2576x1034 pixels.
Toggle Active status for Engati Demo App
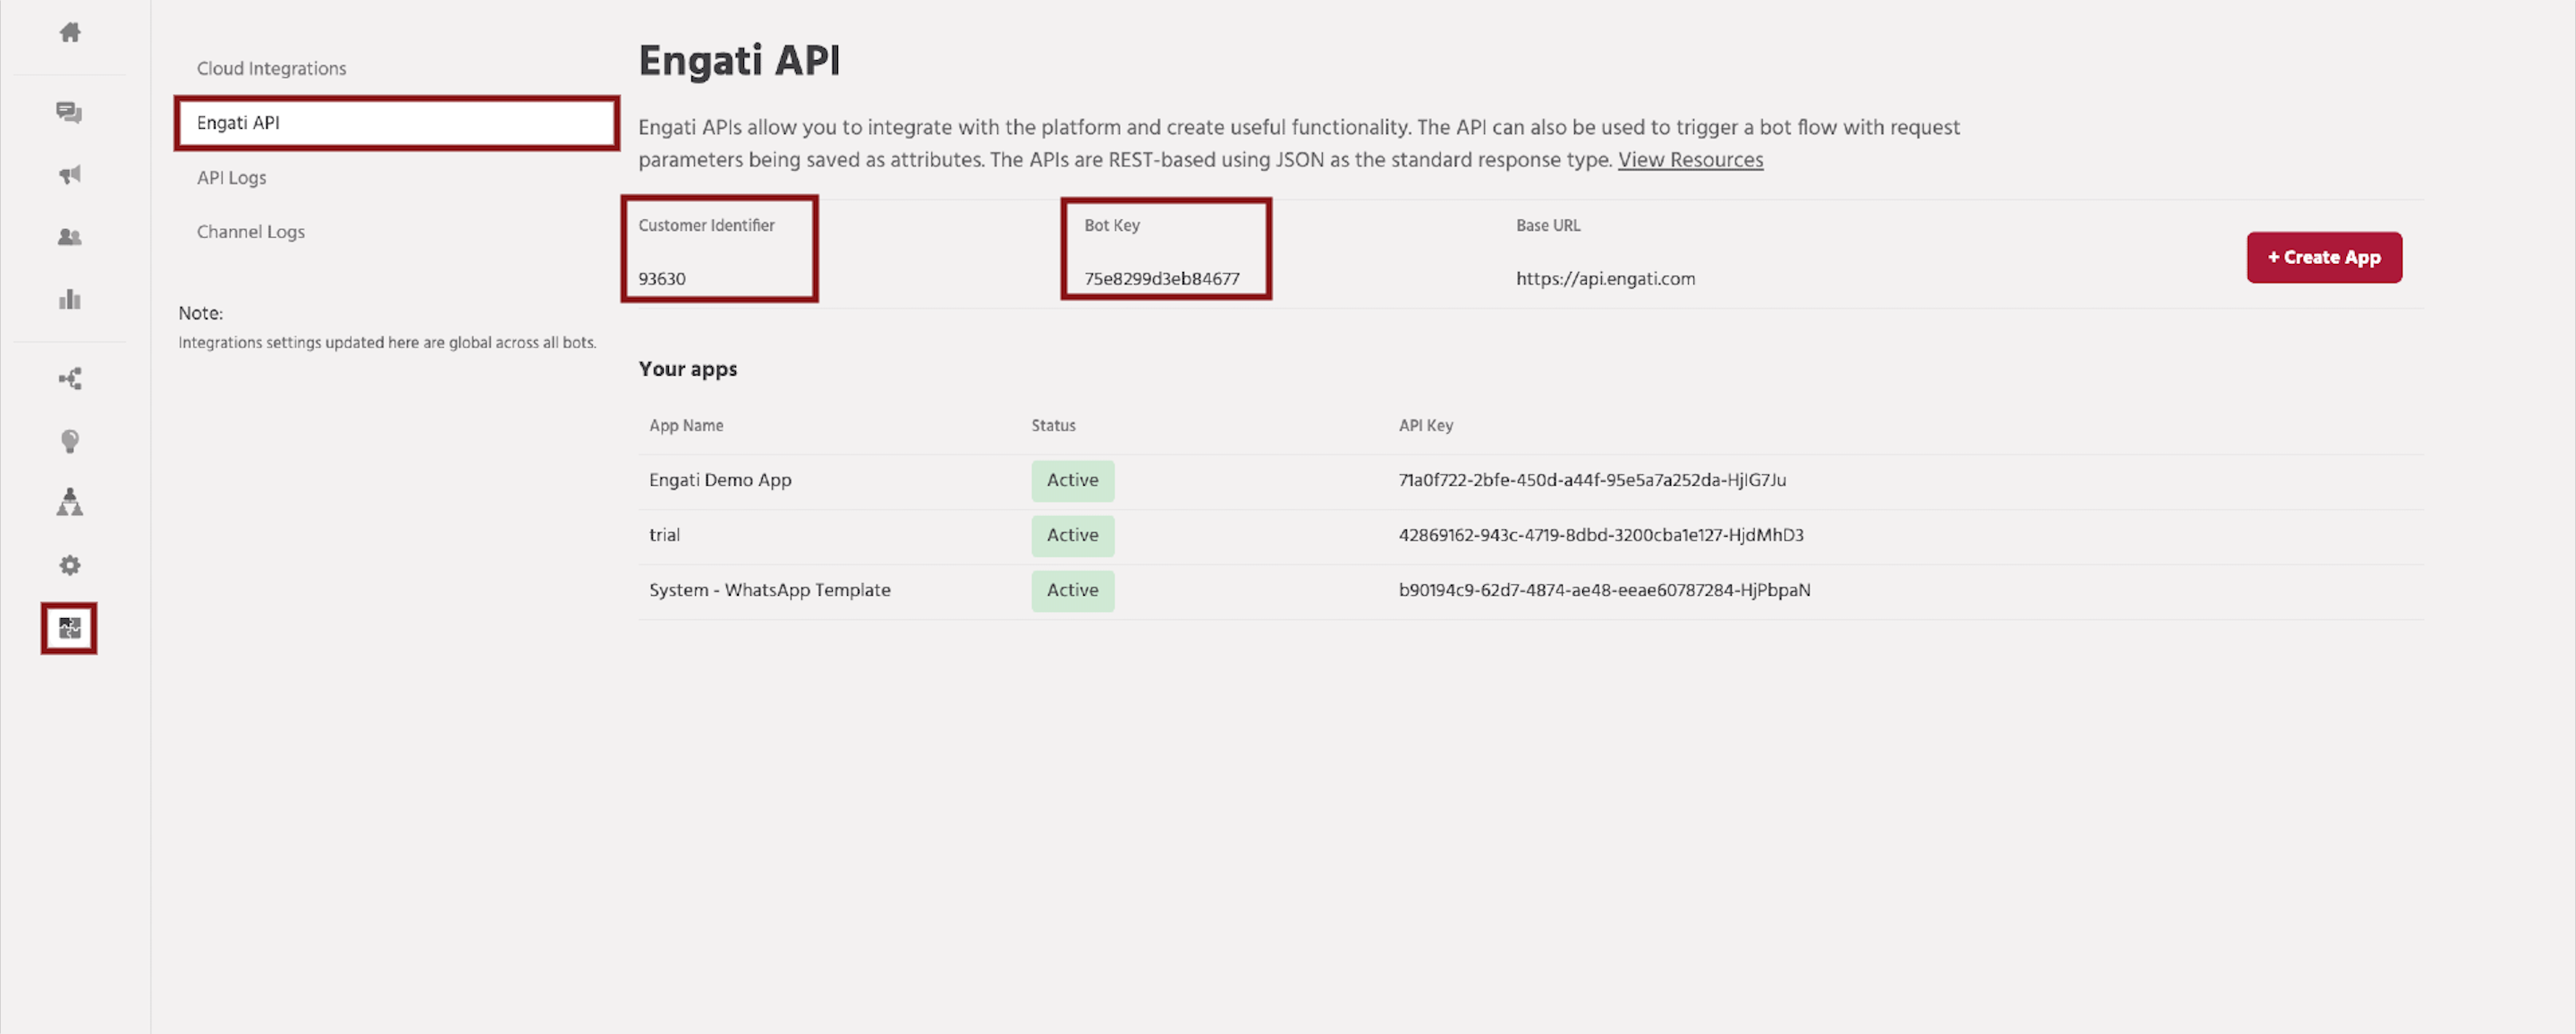coord(1072,480)
